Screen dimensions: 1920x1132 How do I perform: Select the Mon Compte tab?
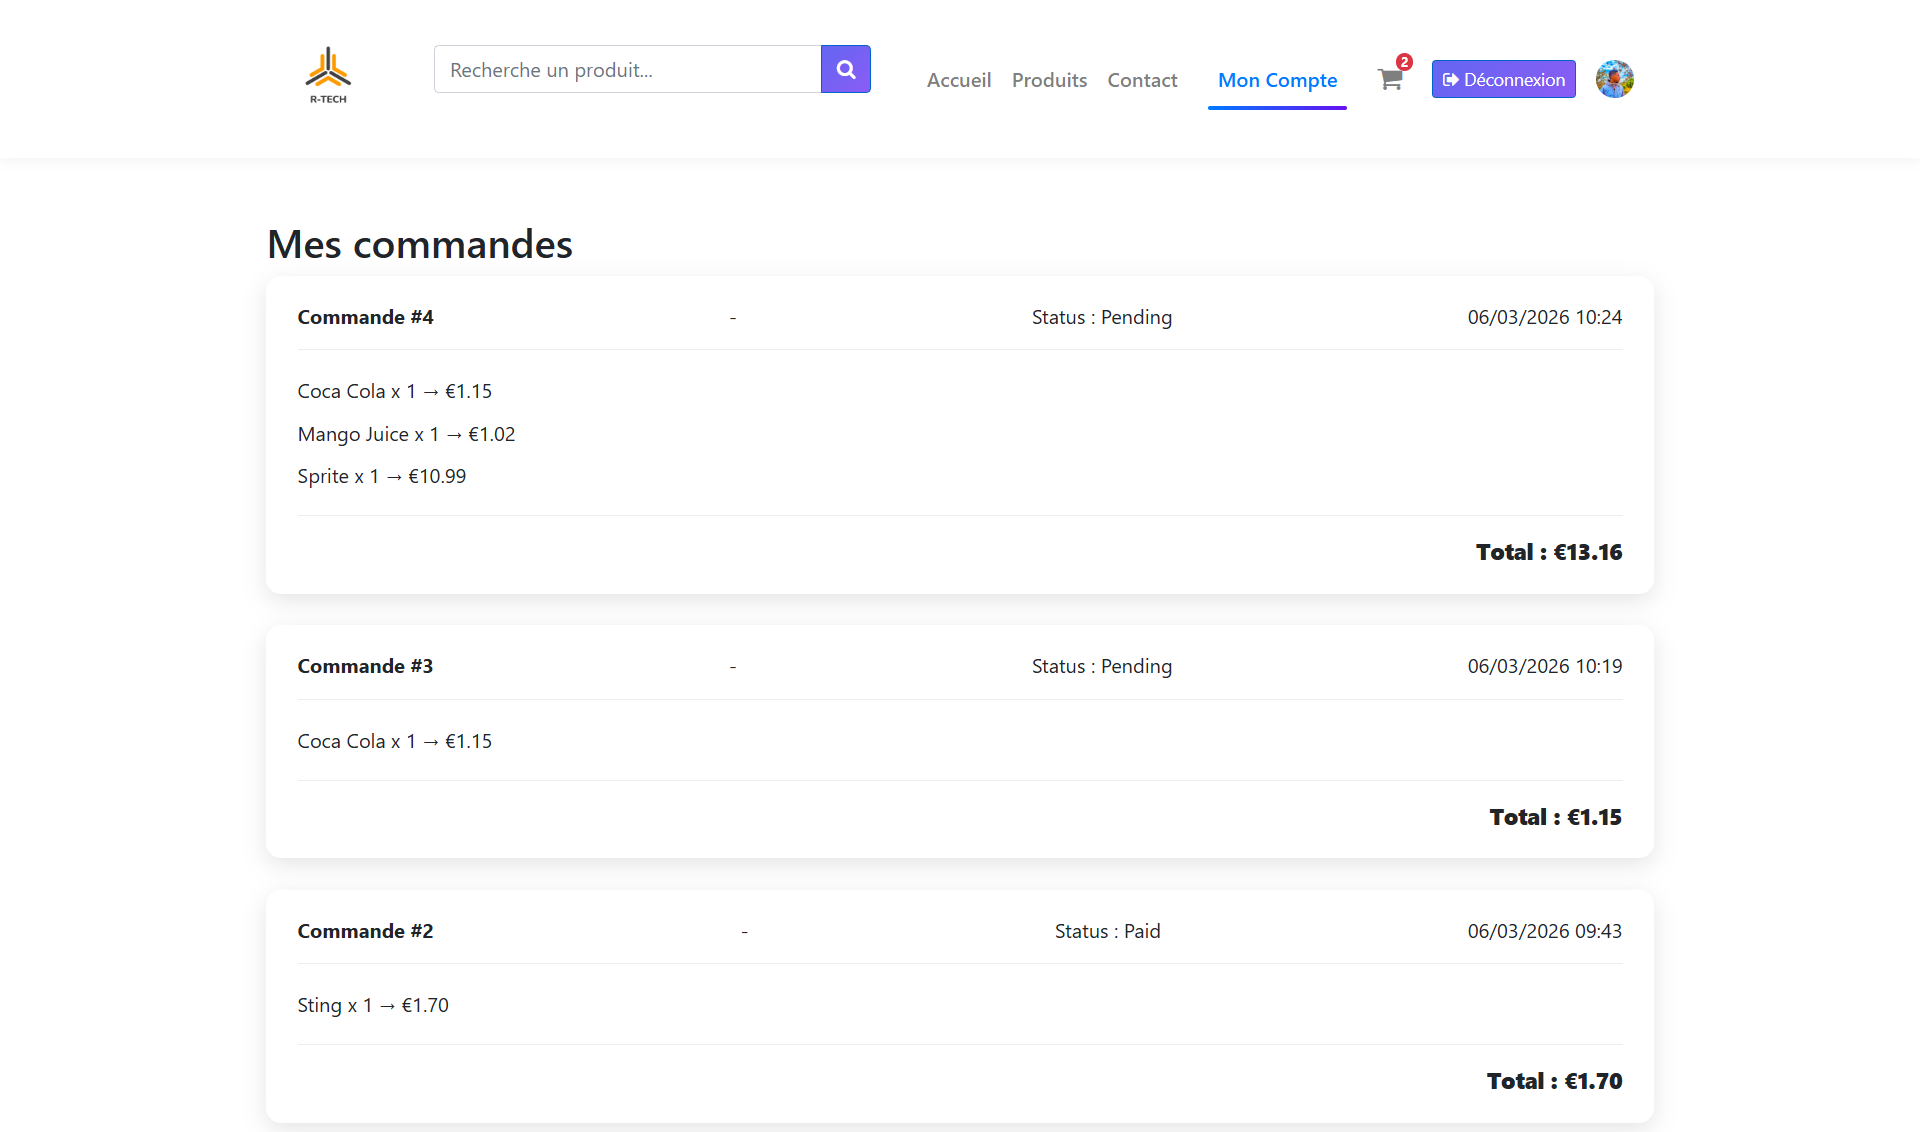(1277, 80)
